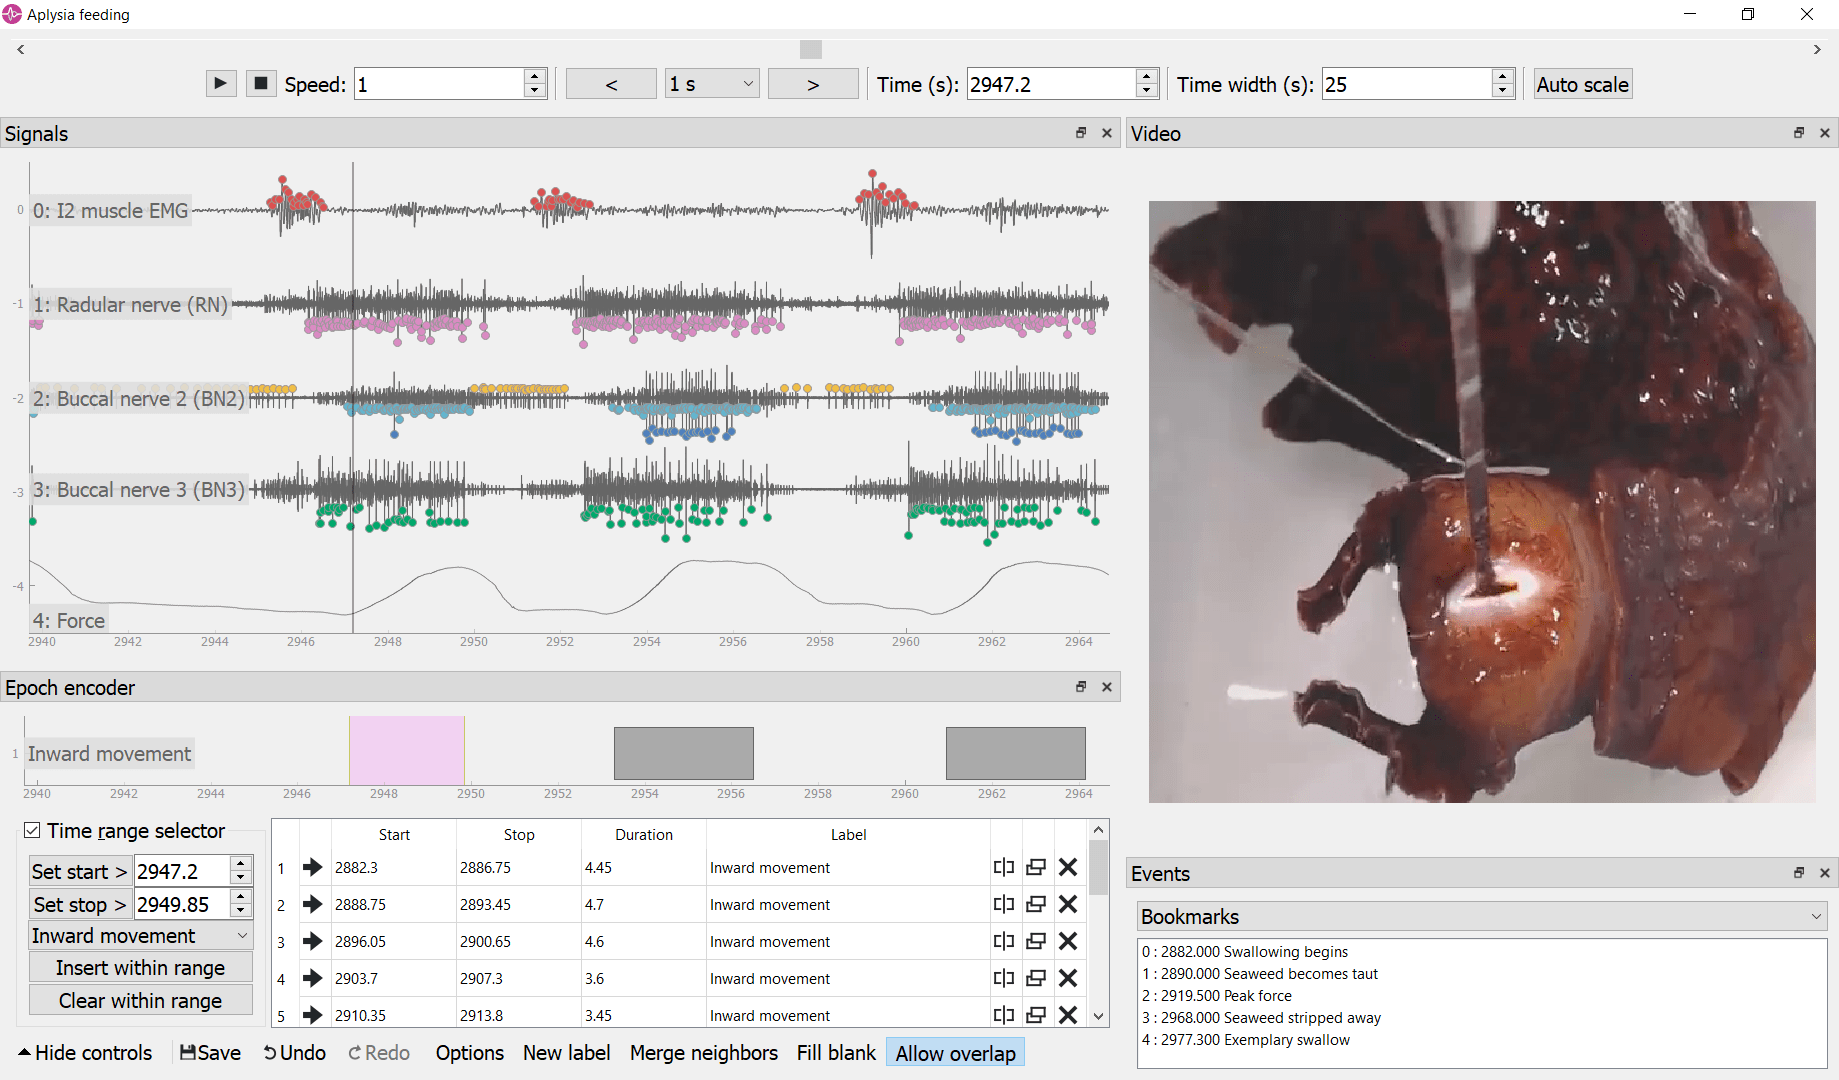The height and width of the screenshot is (1080, 1839).
Task: Click the pink epoch block around 2948
Action: click(405, 752)
